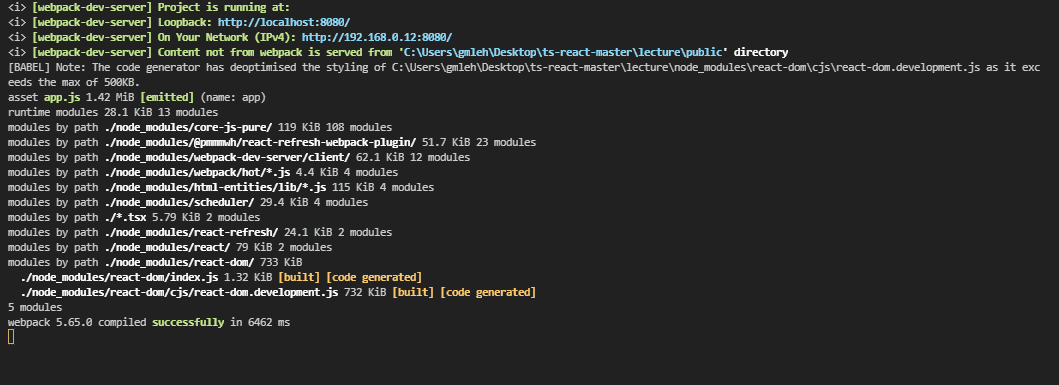This screenshot has height=385, width=1059.
Task: Click the [emitted] status label
Action: pos(167,97)
